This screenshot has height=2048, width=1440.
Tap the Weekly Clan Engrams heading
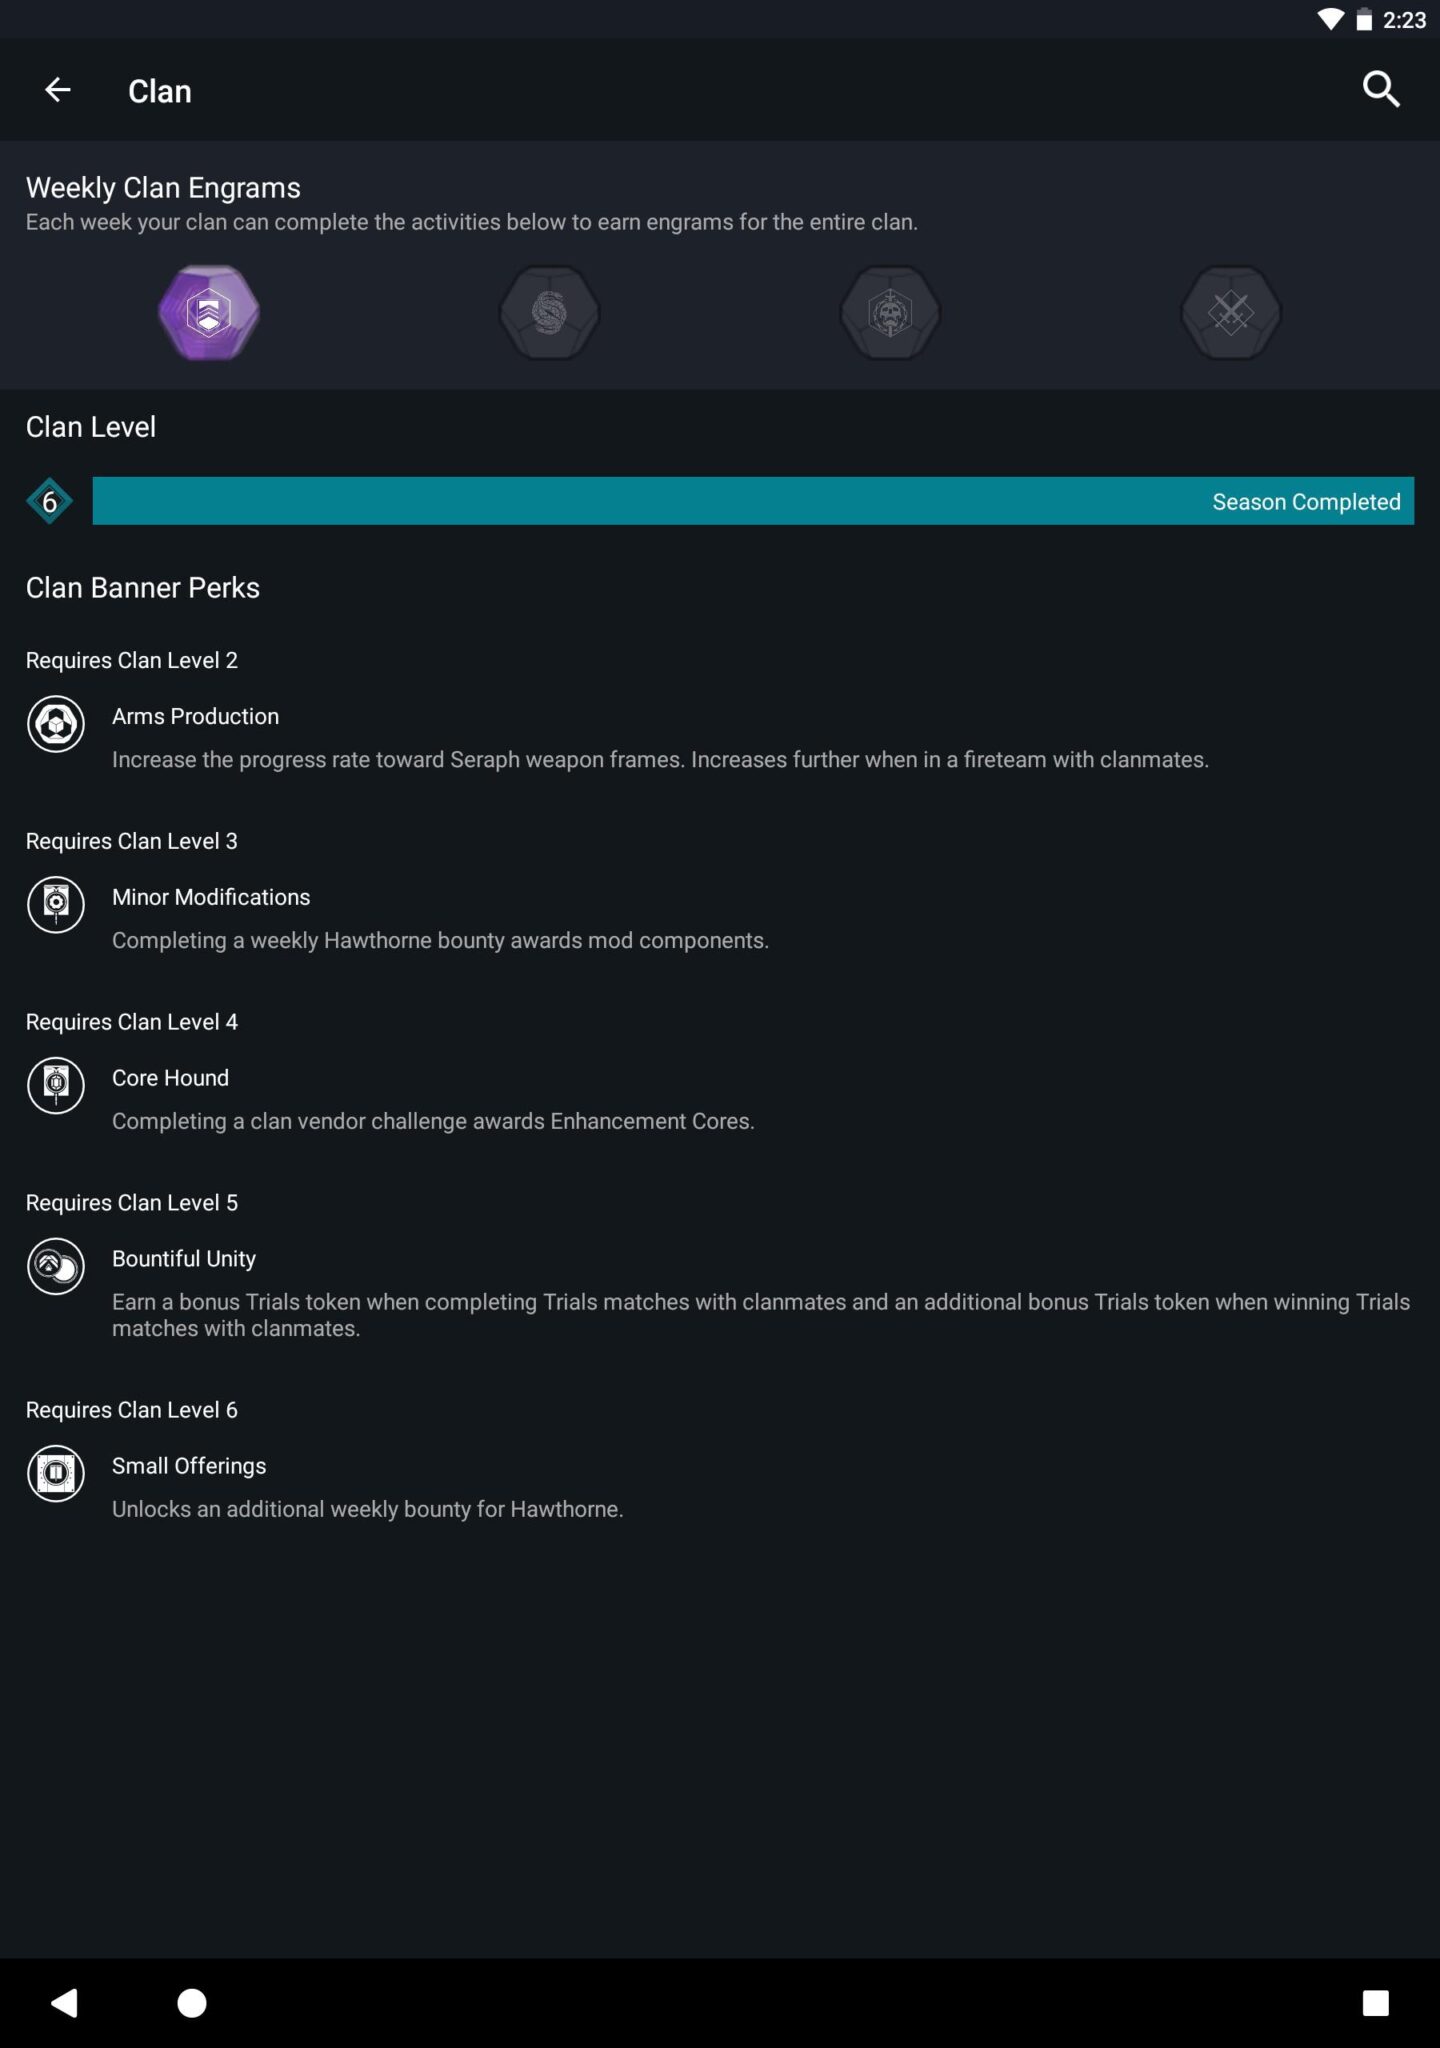pyautogui.click(x=163, y=187)
